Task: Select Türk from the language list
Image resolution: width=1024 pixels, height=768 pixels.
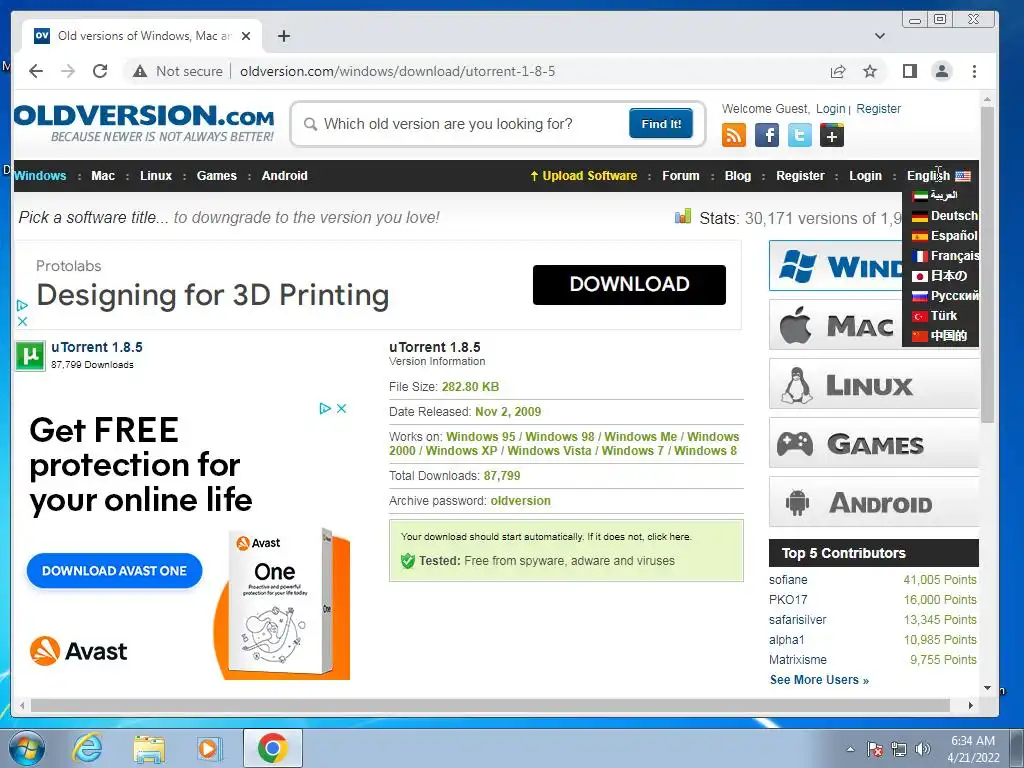Action: click(935, 316)
